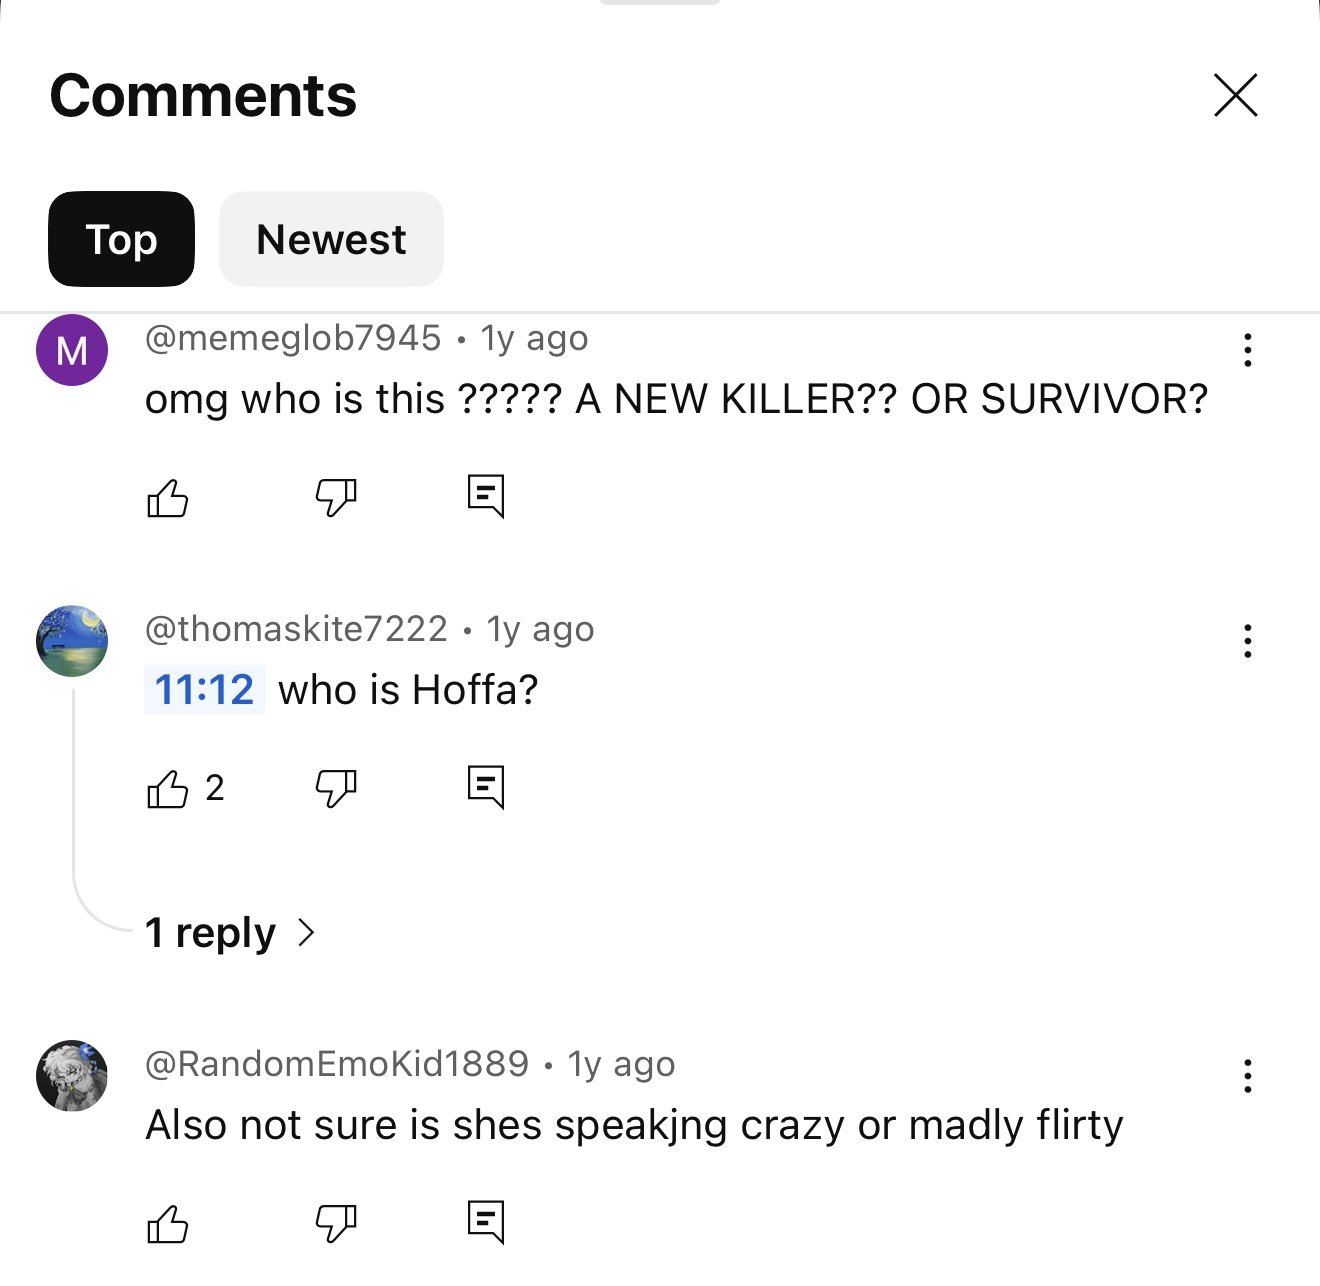Reply to the @memeglob7945 comment
The image size is (1320, 1286).
[486, 496]
